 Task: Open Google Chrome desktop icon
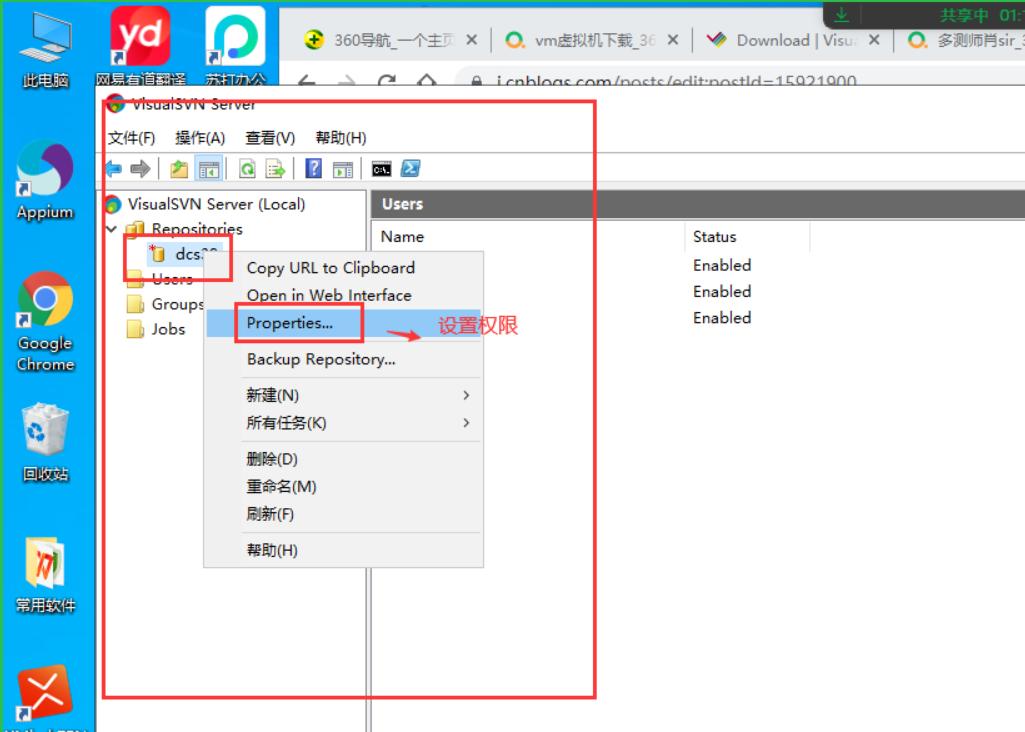(45, 322)
